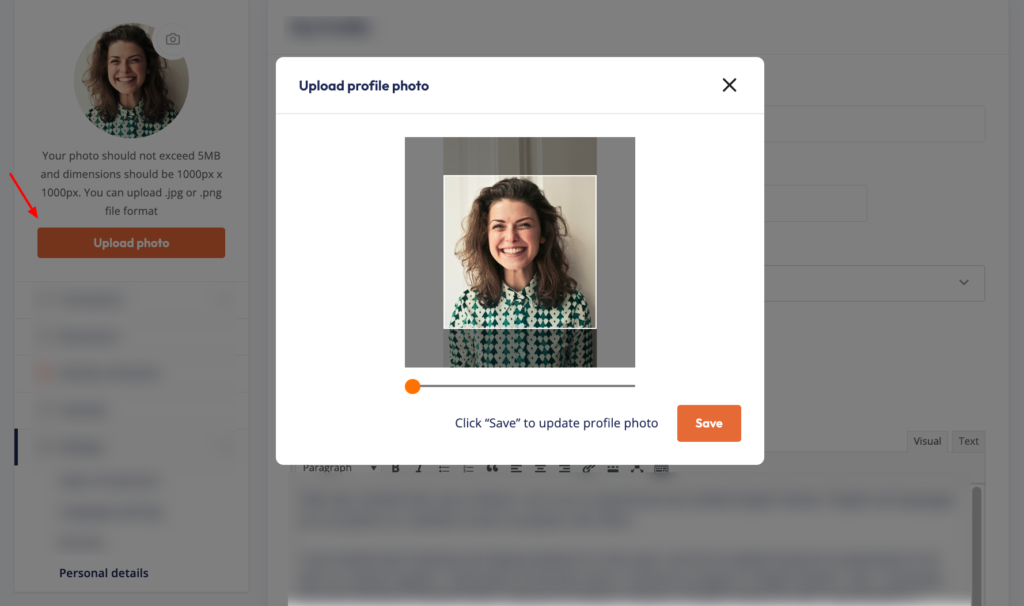Align text left in the editor
The height and width of the screenshot is (606, 1024).
click(x=516, y=468)
